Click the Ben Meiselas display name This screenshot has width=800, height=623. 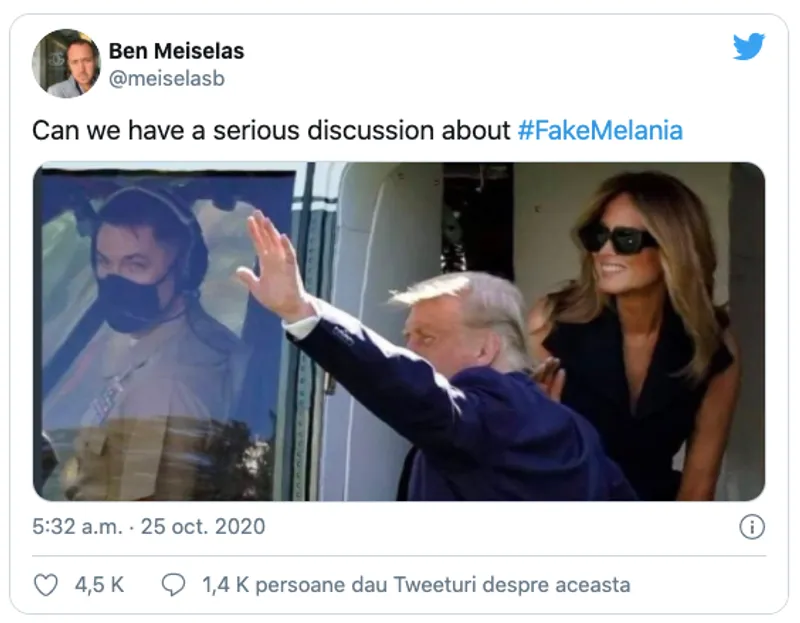(176, 51)
